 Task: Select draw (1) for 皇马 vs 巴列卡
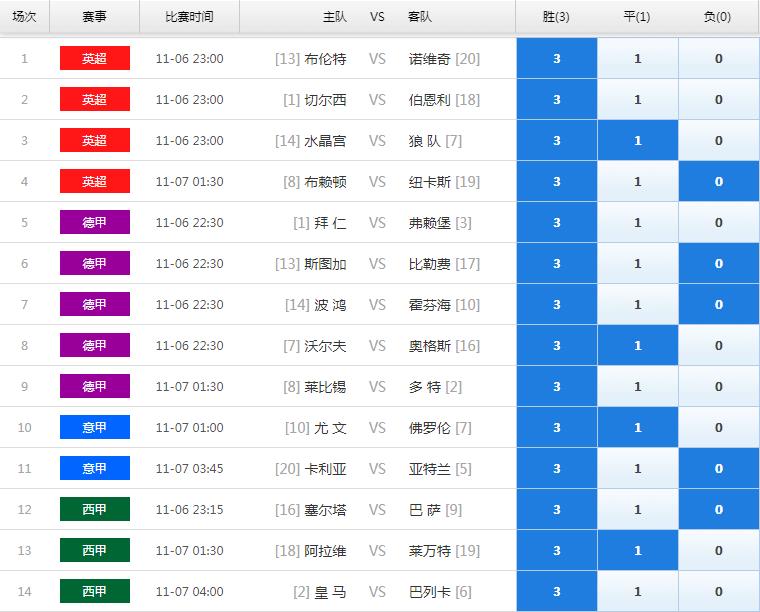(637, 591)
